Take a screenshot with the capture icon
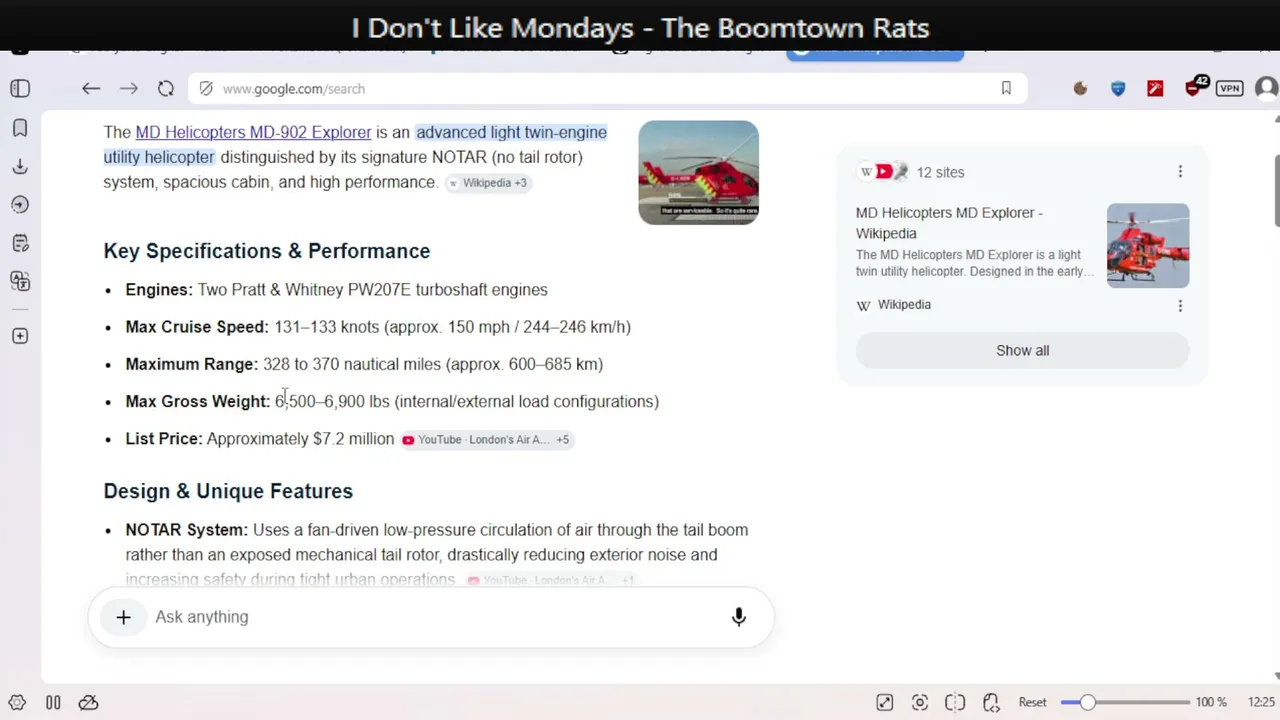 pos(920,703)
